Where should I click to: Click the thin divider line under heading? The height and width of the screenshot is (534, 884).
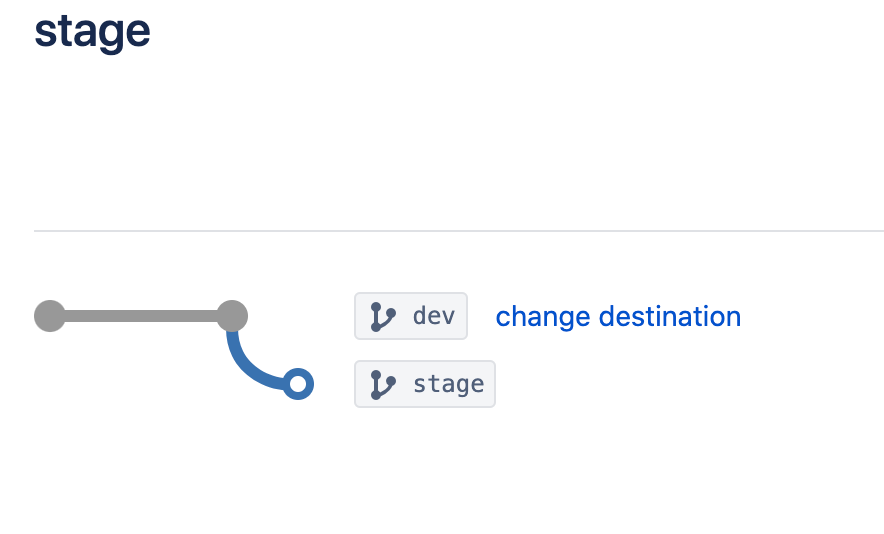coord(459,231)
